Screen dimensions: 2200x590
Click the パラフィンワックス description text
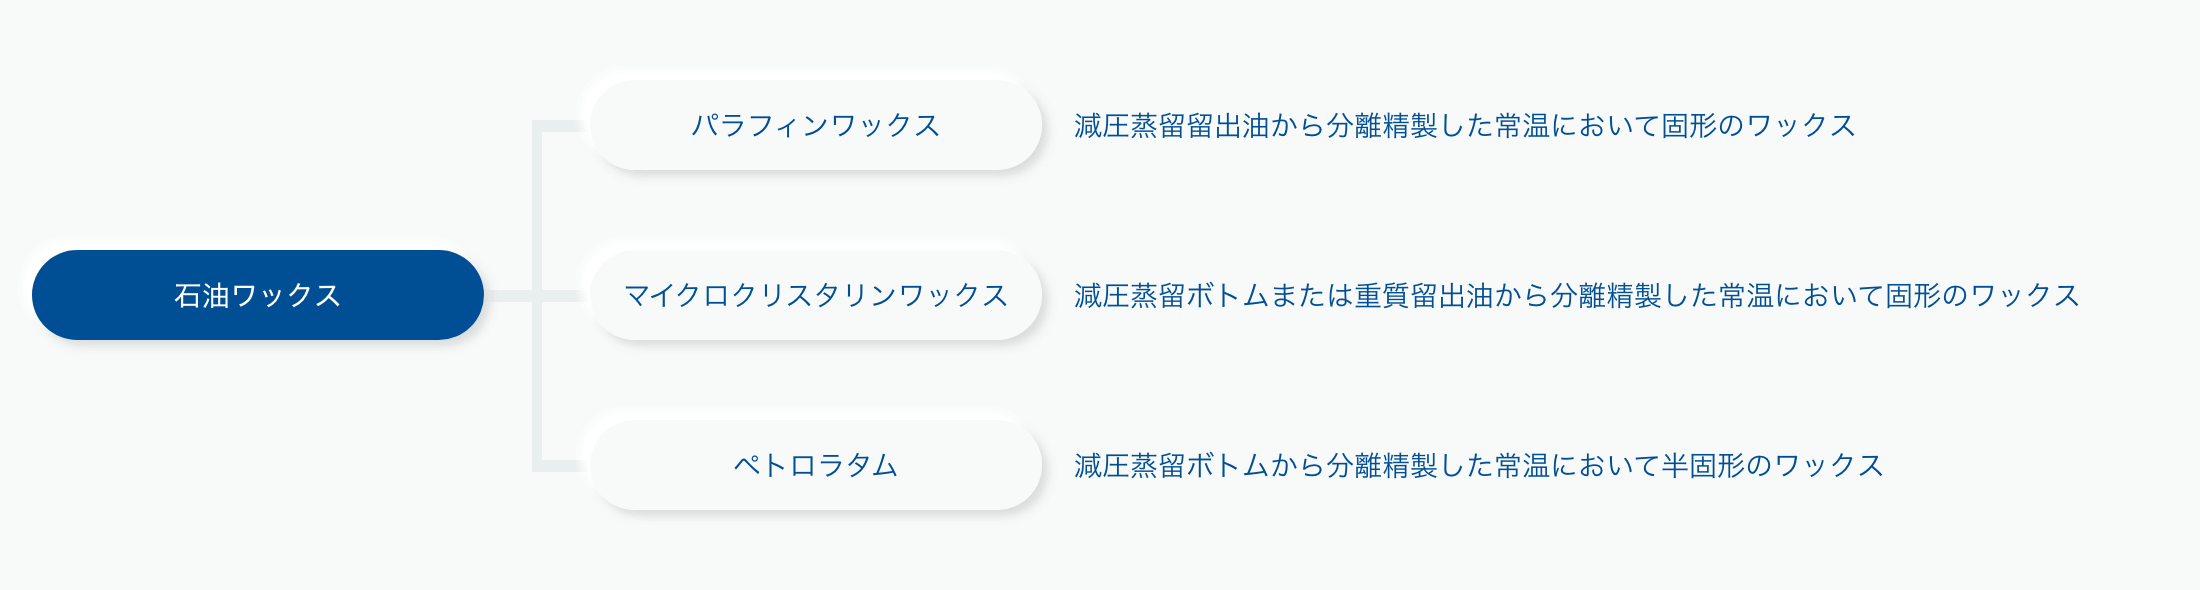pyautogui.click(x=1465, y=126)
